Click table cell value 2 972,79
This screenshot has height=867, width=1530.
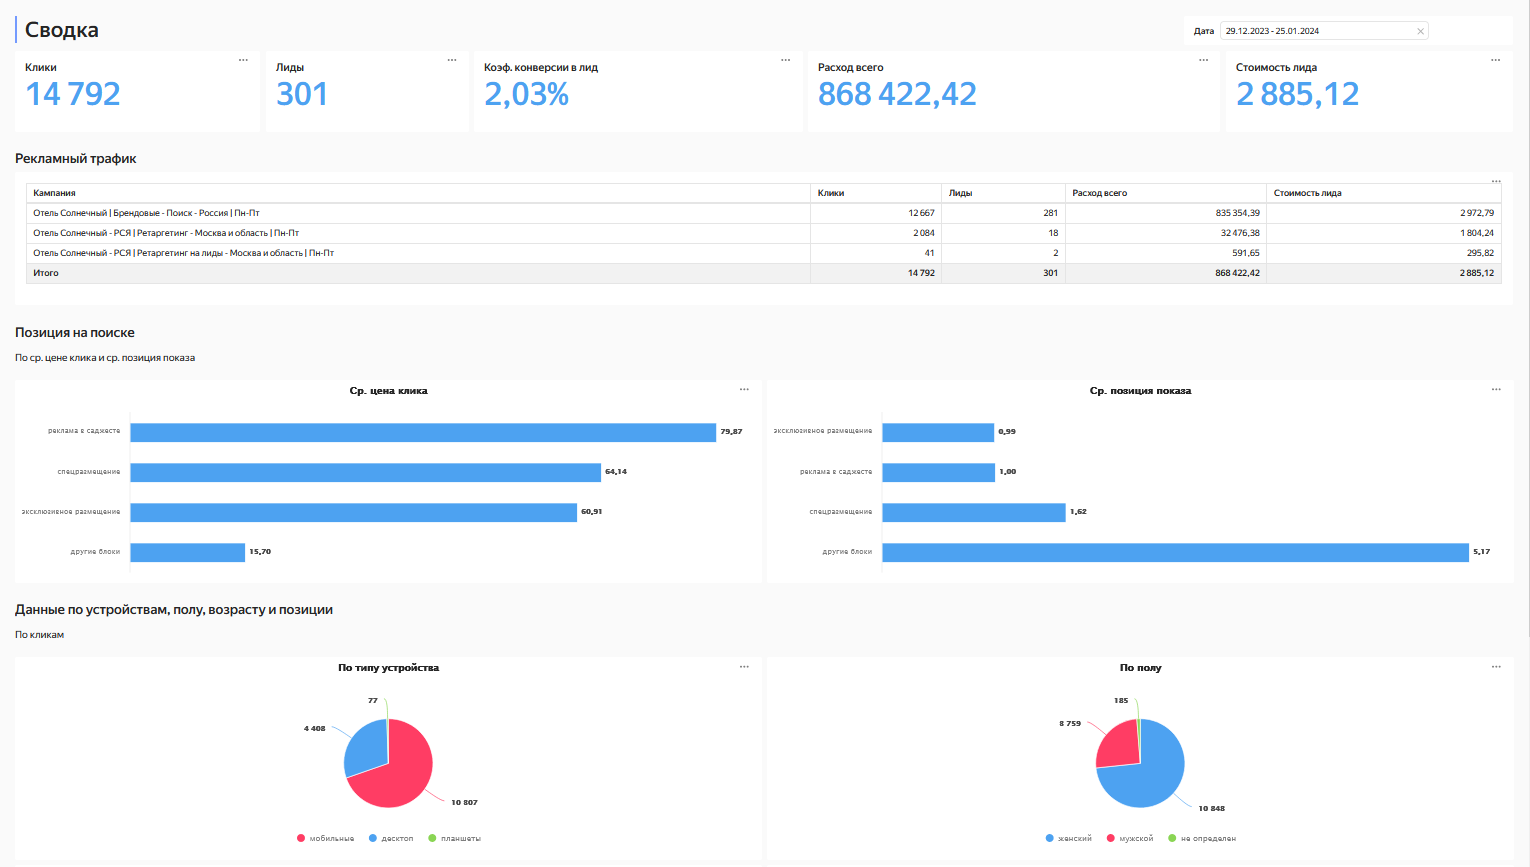coord(1477,213)
